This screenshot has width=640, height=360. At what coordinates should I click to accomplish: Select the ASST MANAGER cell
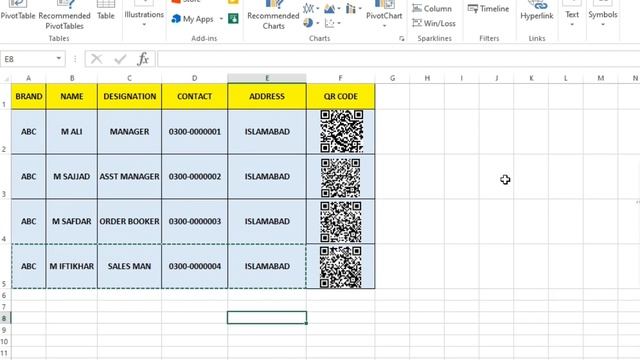point(129,177)
